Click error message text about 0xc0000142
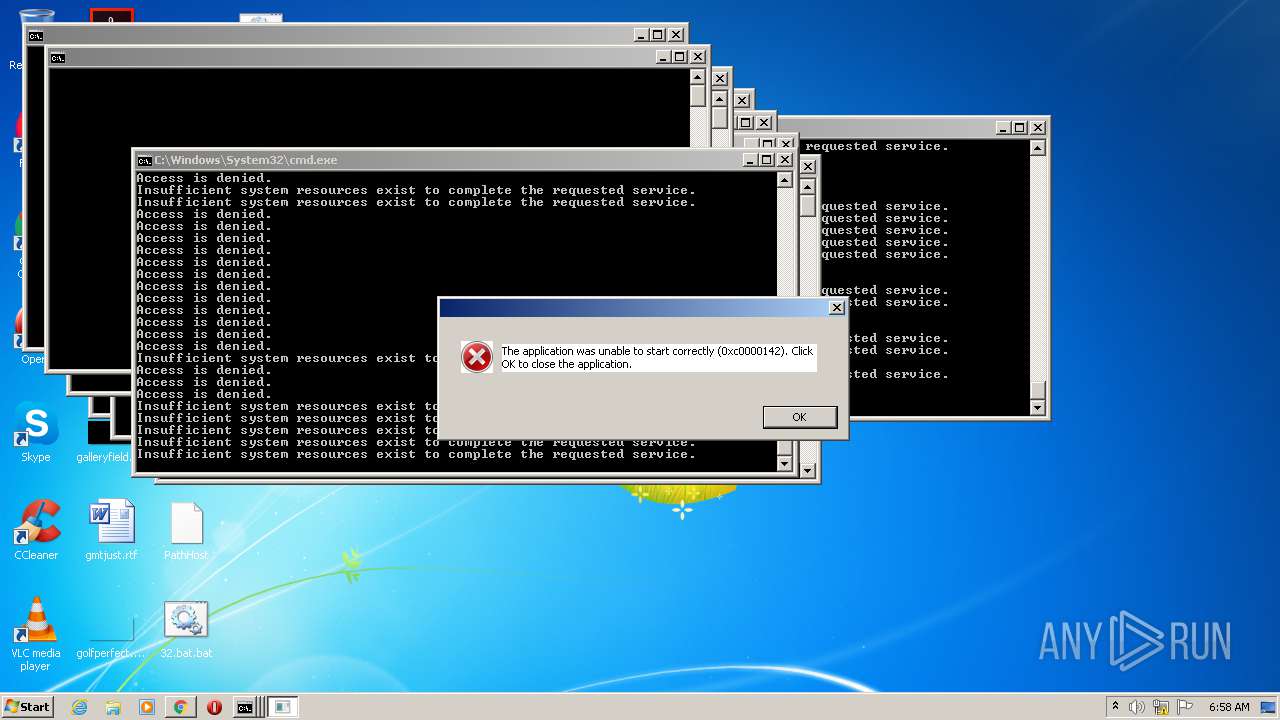This screenshot has width=1280, height=720. [657, 357]
